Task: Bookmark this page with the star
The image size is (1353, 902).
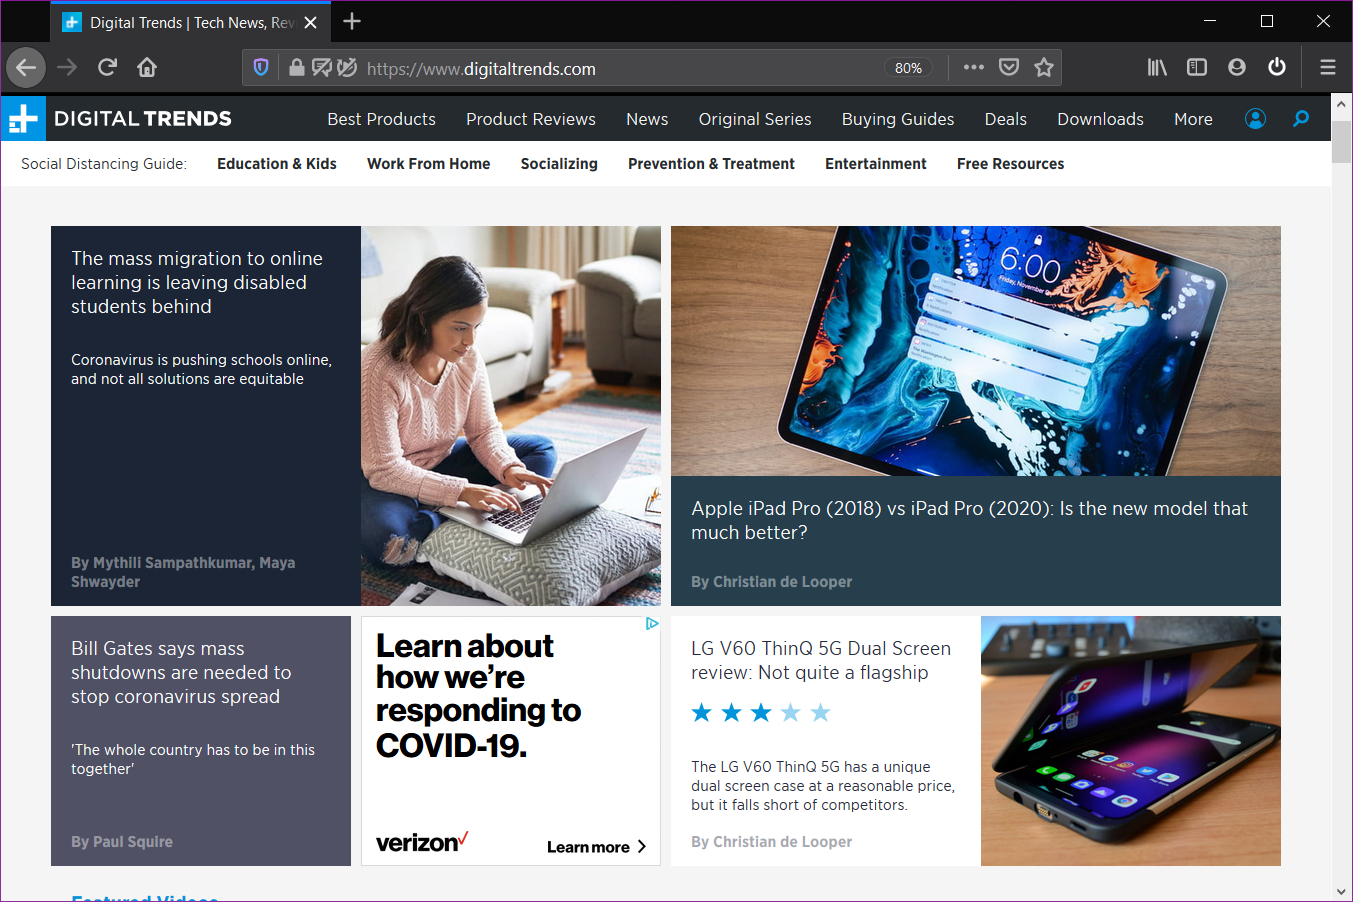Action: coord(1044,67)
